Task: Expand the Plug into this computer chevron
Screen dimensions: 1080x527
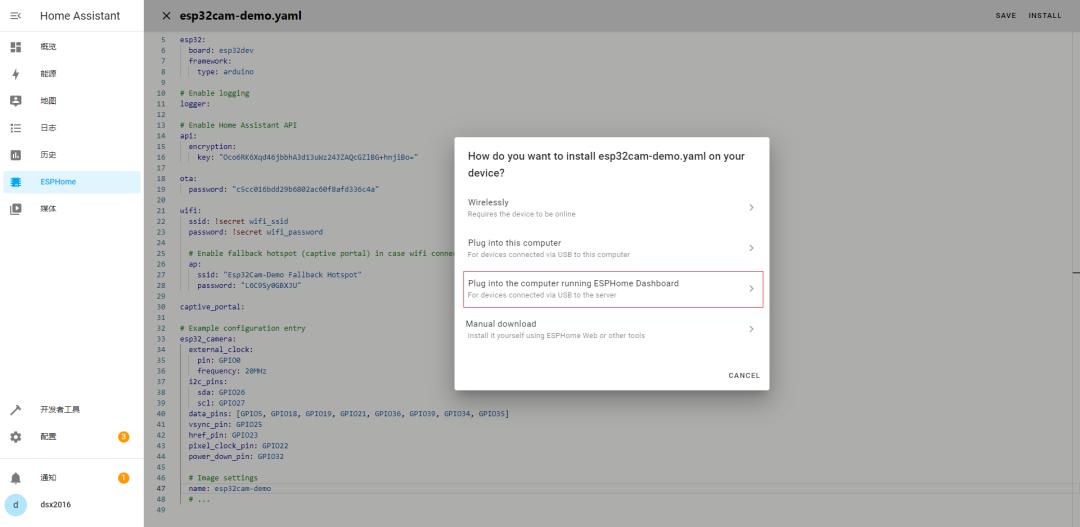Action: click(751, 248)
